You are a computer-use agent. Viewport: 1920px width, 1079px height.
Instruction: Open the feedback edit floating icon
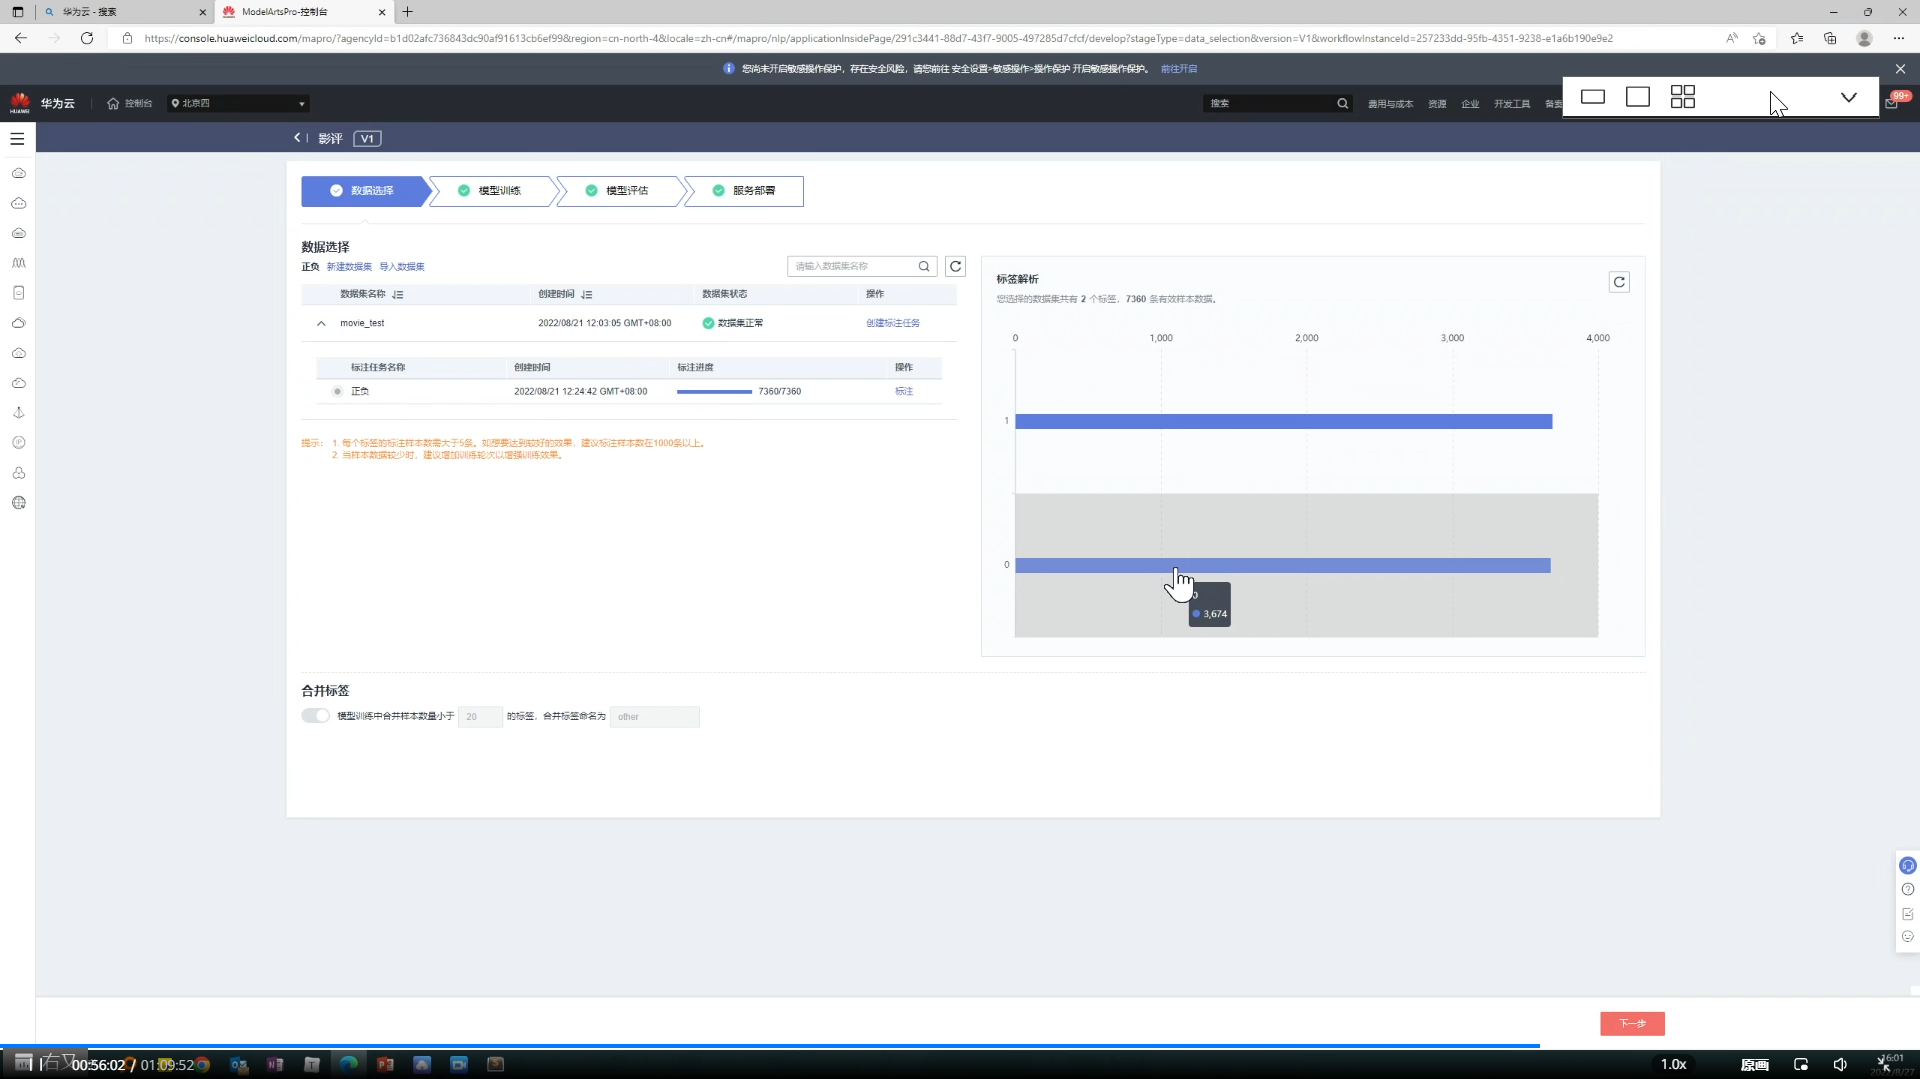click(1908, 914)
